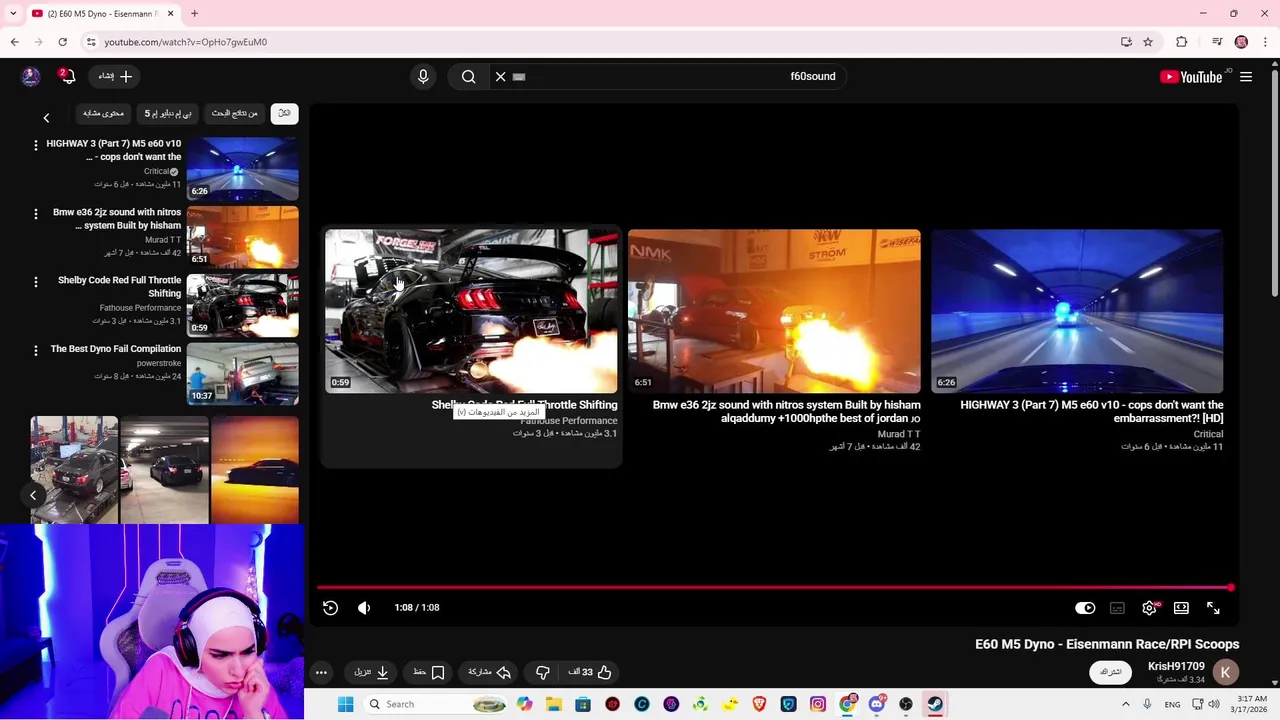
Task: Like the video (33 ألف)
Action: click(590, 673)
